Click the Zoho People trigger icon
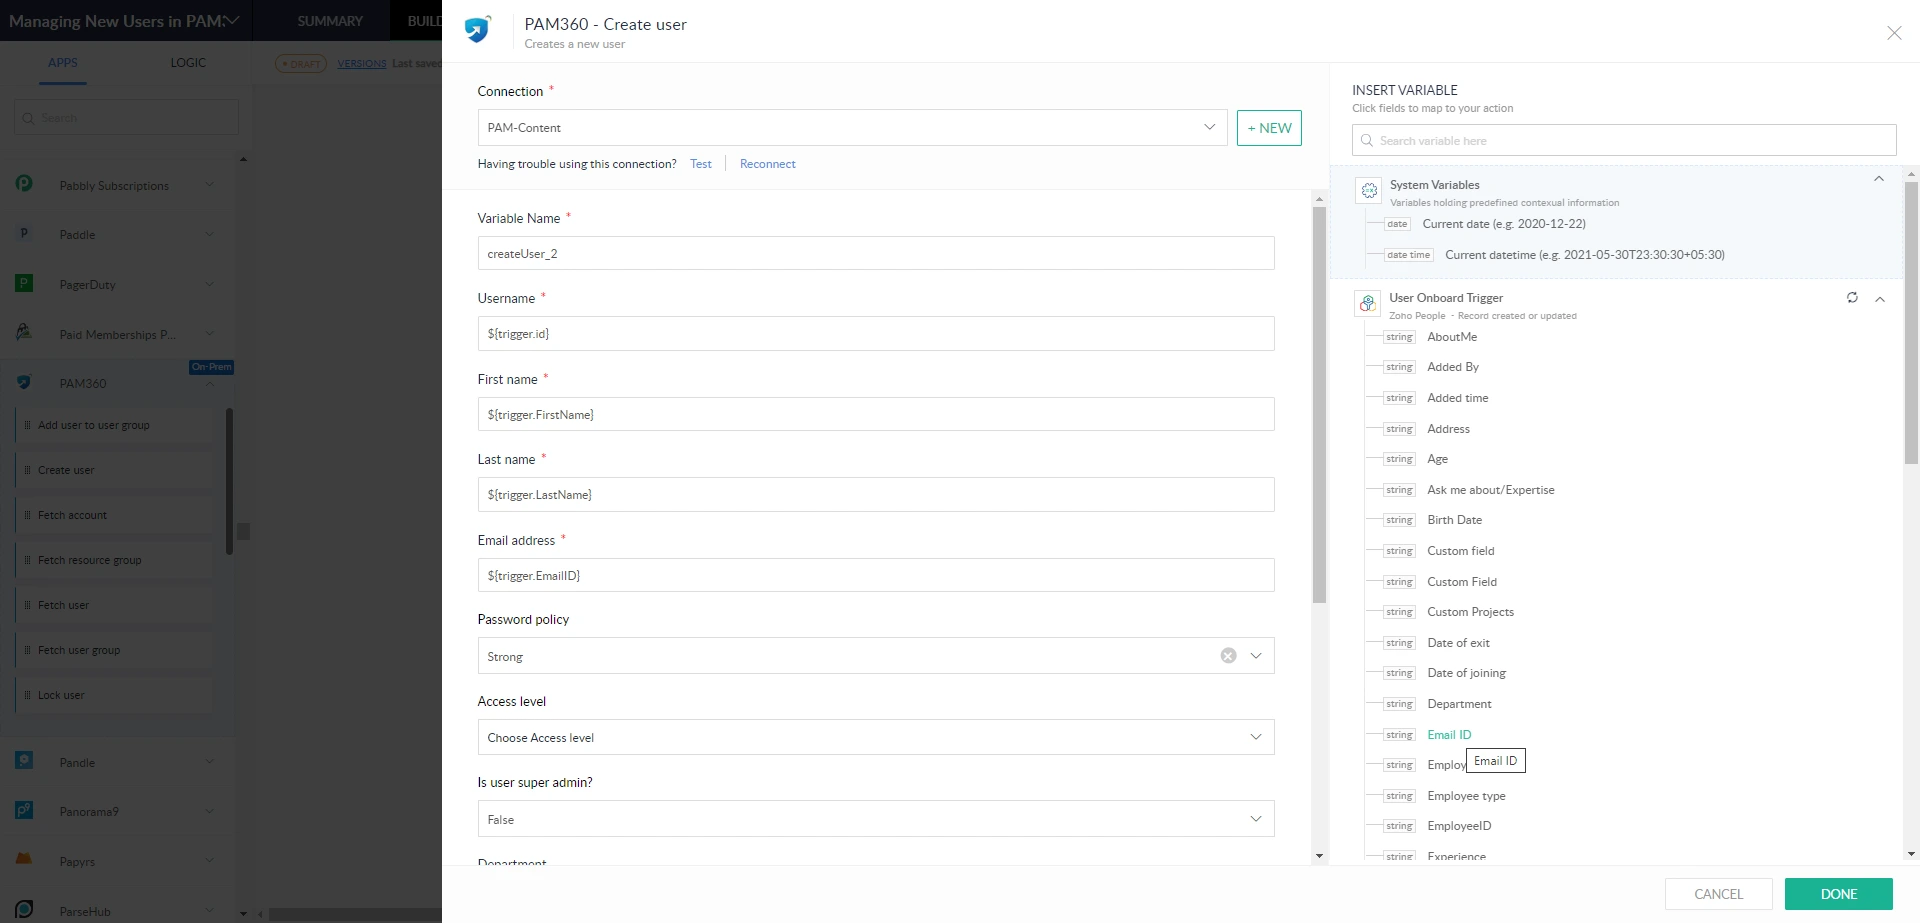This screenshot has height=923, width=1920. point(1367,303)
